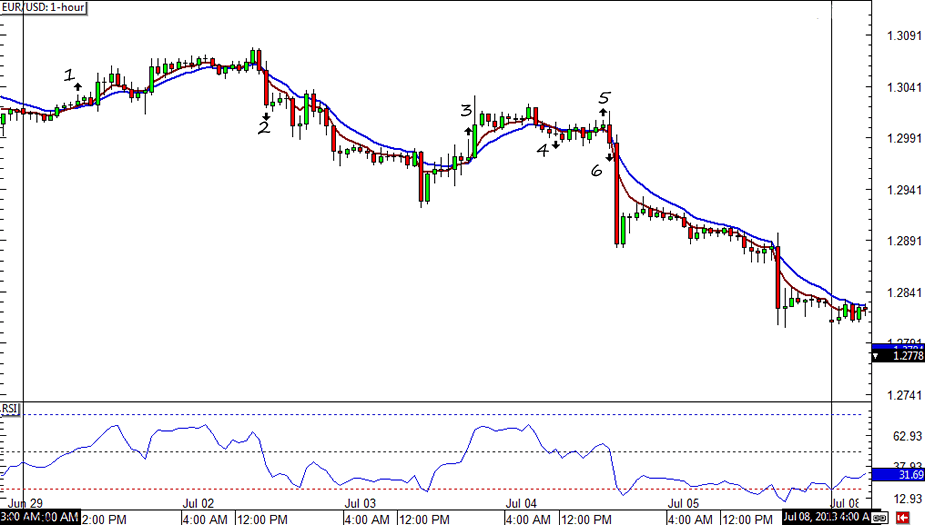925x525 pixels.
Task: Click the 1.2941 price axis value
Action: tap(904, 190)
